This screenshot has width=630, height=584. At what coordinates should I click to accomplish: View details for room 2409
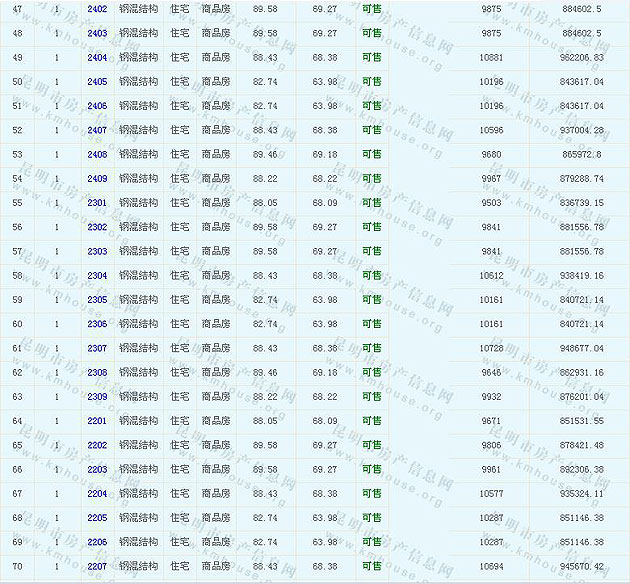[97, 178]
